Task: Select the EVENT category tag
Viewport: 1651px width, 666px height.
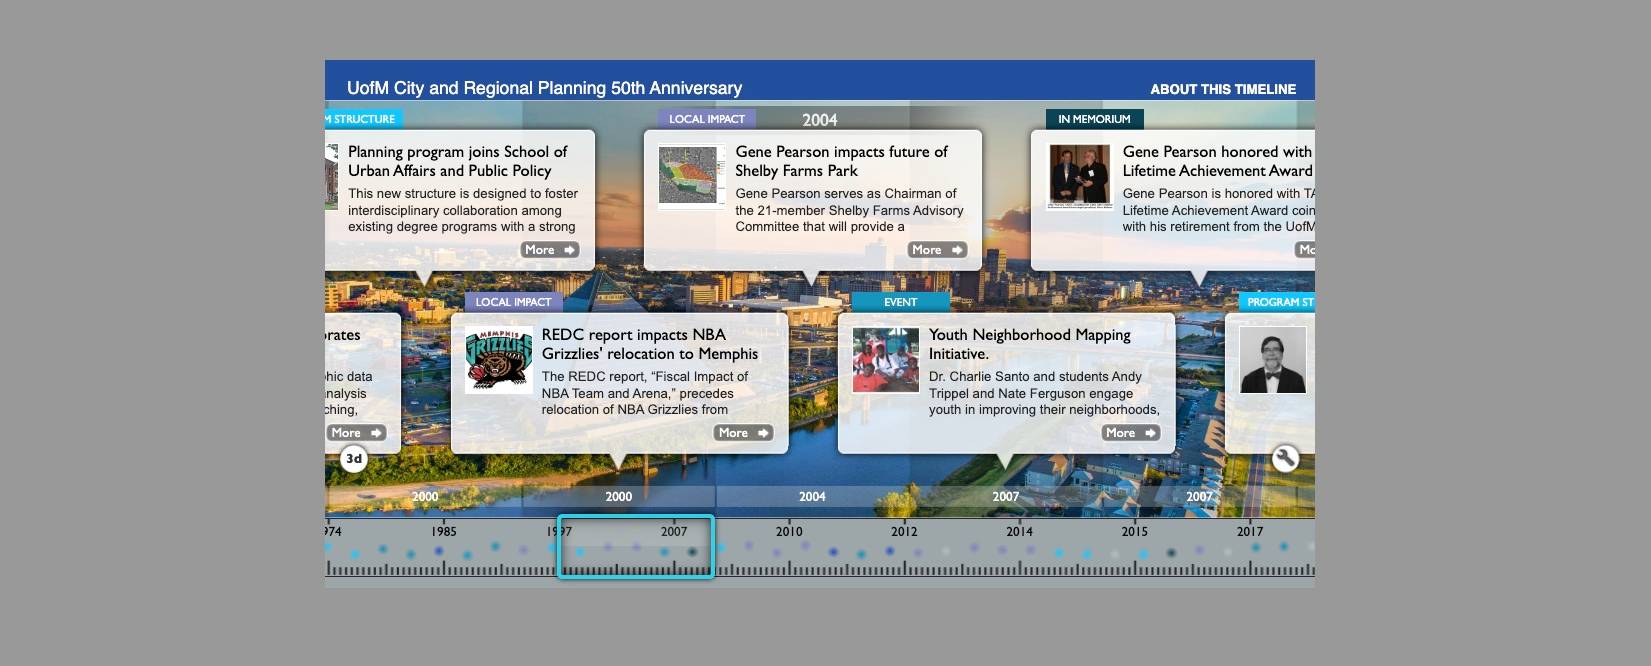Action: click(x=900, y=302)
